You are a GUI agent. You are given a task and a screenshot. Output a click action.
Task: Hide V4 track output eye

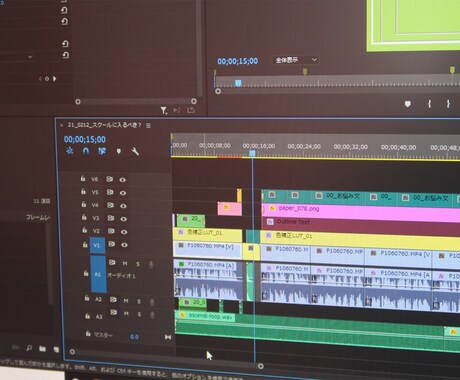coord(123,206)
